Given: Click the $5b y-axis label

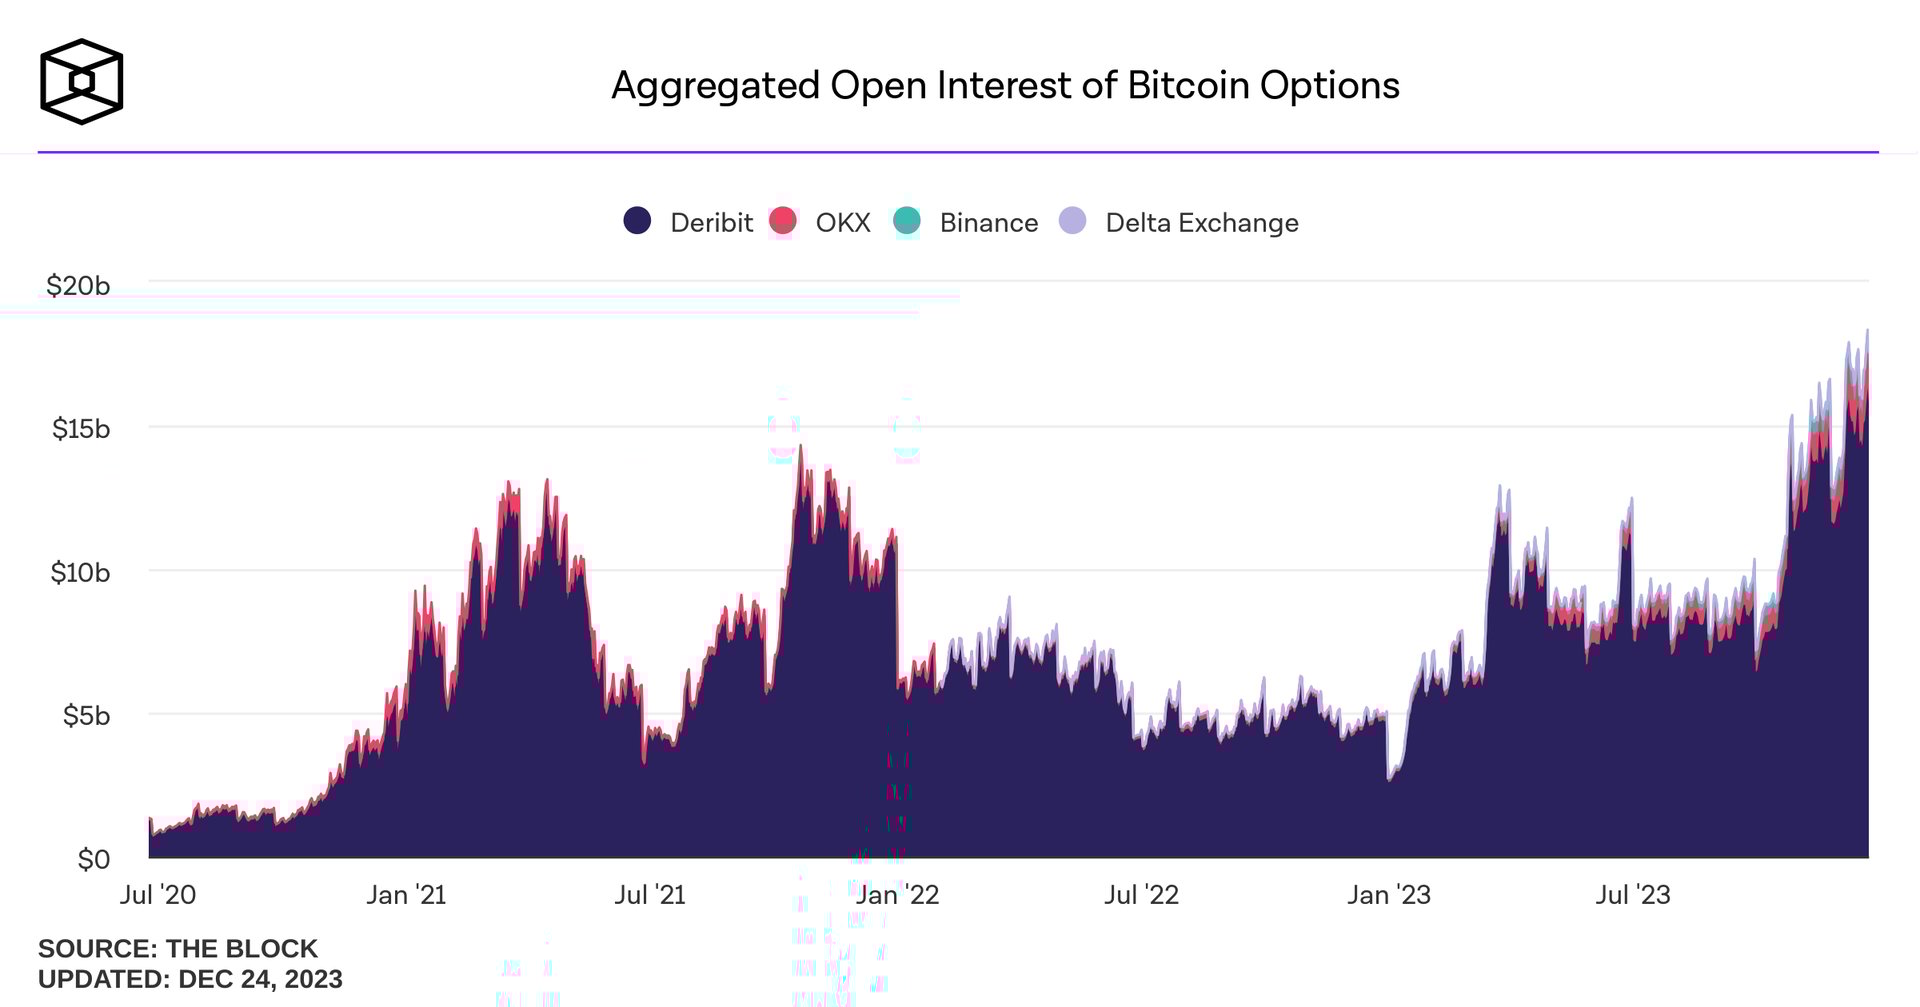Looking at the screenshot, I should pos(86,716).
